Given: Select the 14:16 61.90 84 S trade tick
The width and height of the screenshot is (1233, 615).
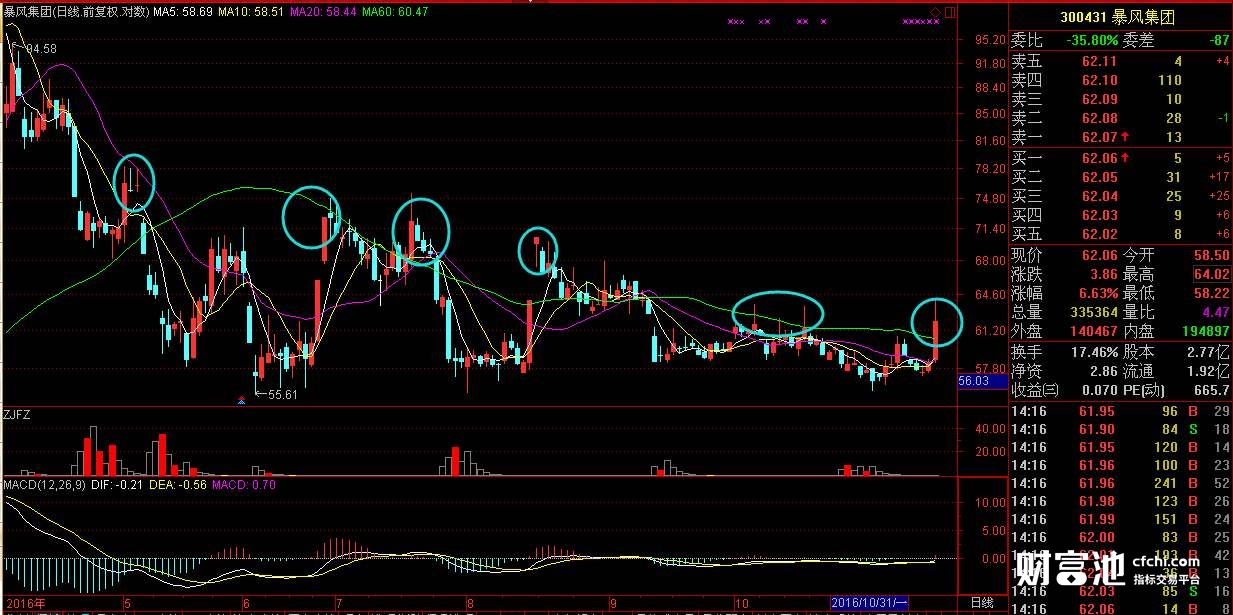Looking at the screenshot, I should pyautogui.click(x=1121, y=429).
